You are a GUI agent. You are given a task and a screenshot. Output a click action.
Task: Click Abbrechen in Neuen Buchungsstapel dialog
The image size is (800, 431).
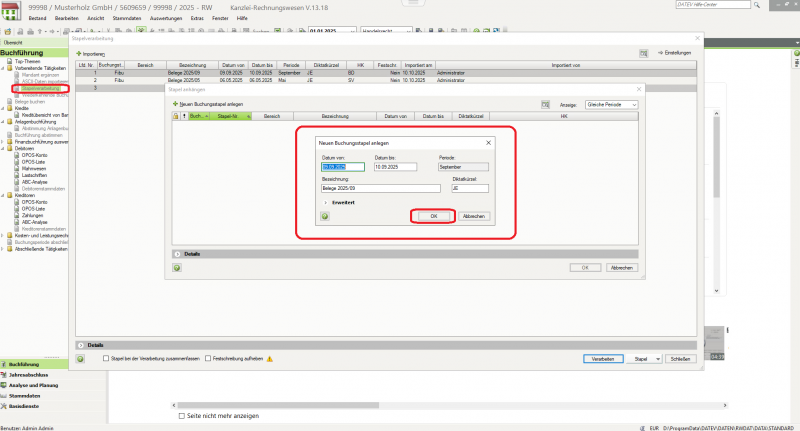pyautogui.click(x=474, y=215)
